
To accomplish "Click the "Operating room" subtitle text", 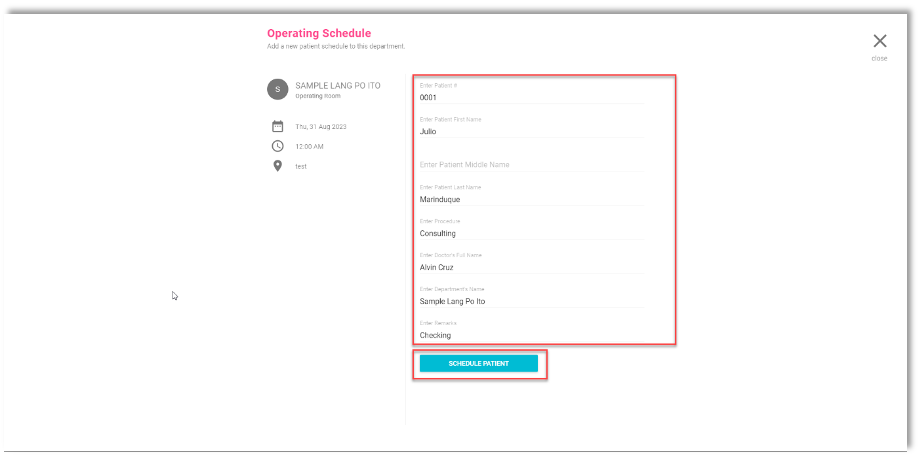I will point(320,96).
